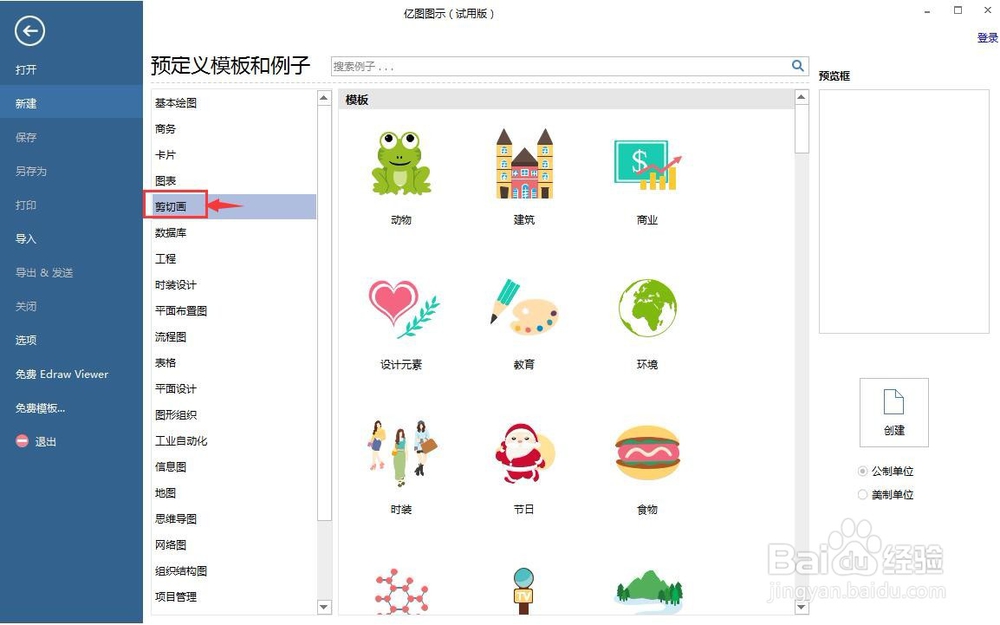Select the 信息图 category
Viewport: 1000px width, 625px height.
(x=171, y=467)
